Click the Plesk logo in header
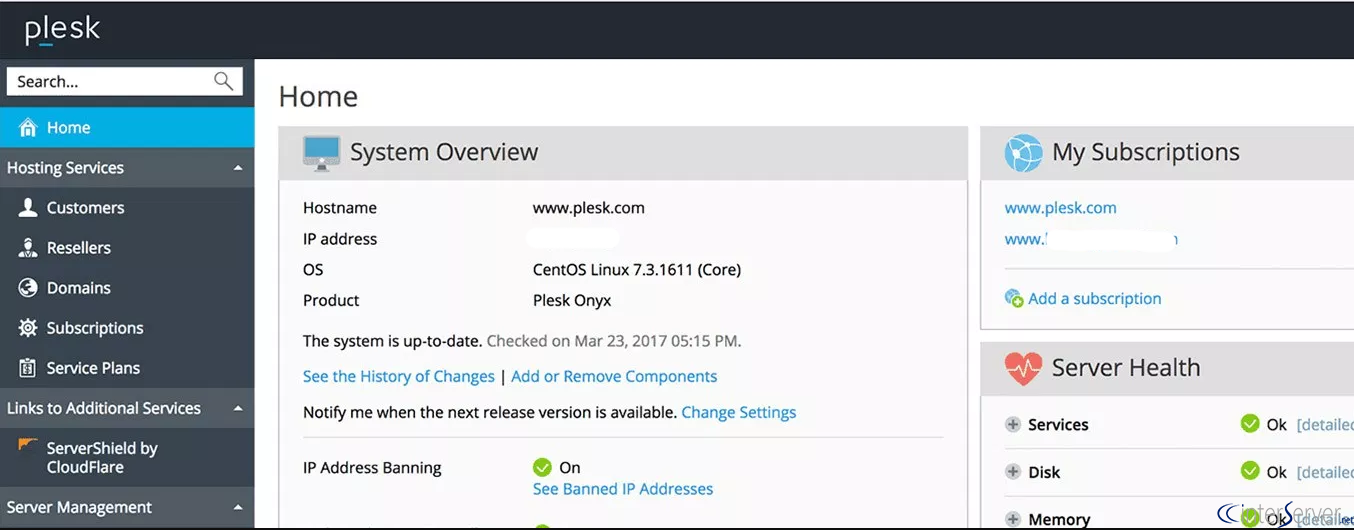This screenshot has height=530, width=1354. [62, 29]
